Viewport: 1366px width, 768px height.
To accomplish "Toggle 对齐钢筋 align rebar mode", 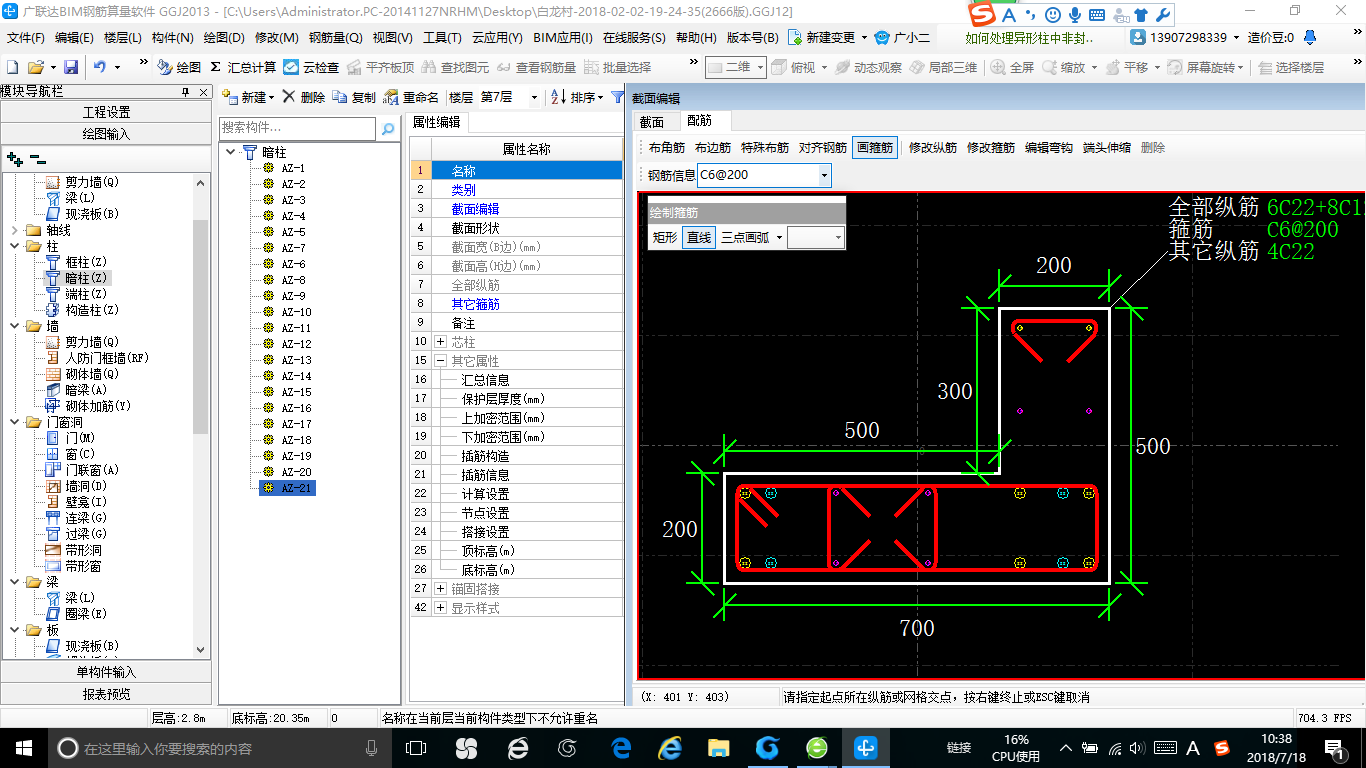I will point(823,147).
